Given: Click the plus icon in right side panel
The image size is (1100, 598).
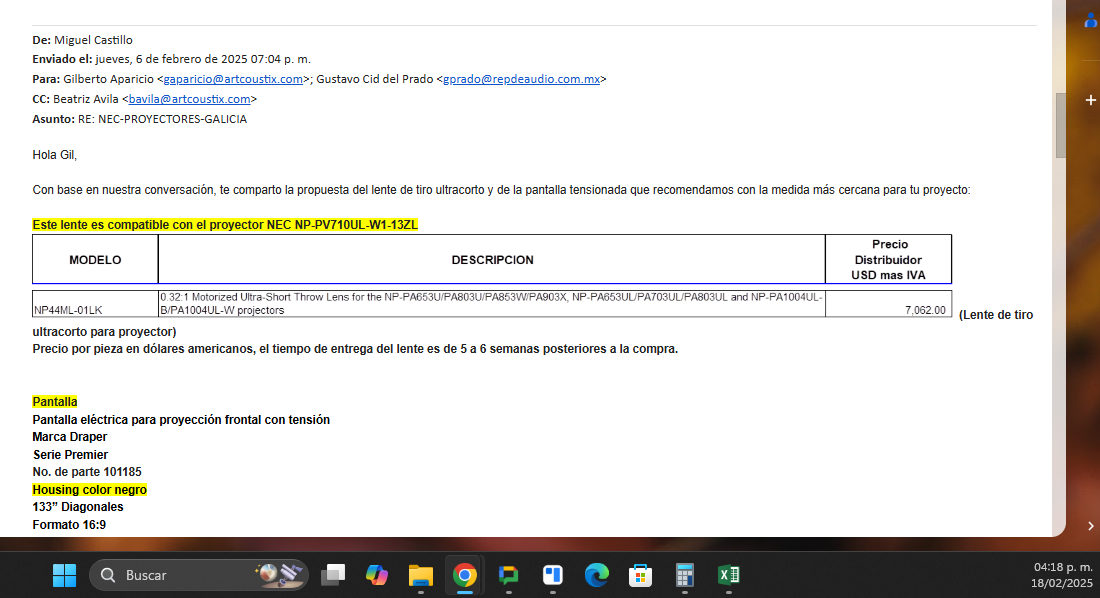Looking at the screenshot, I should (1090, 100).
